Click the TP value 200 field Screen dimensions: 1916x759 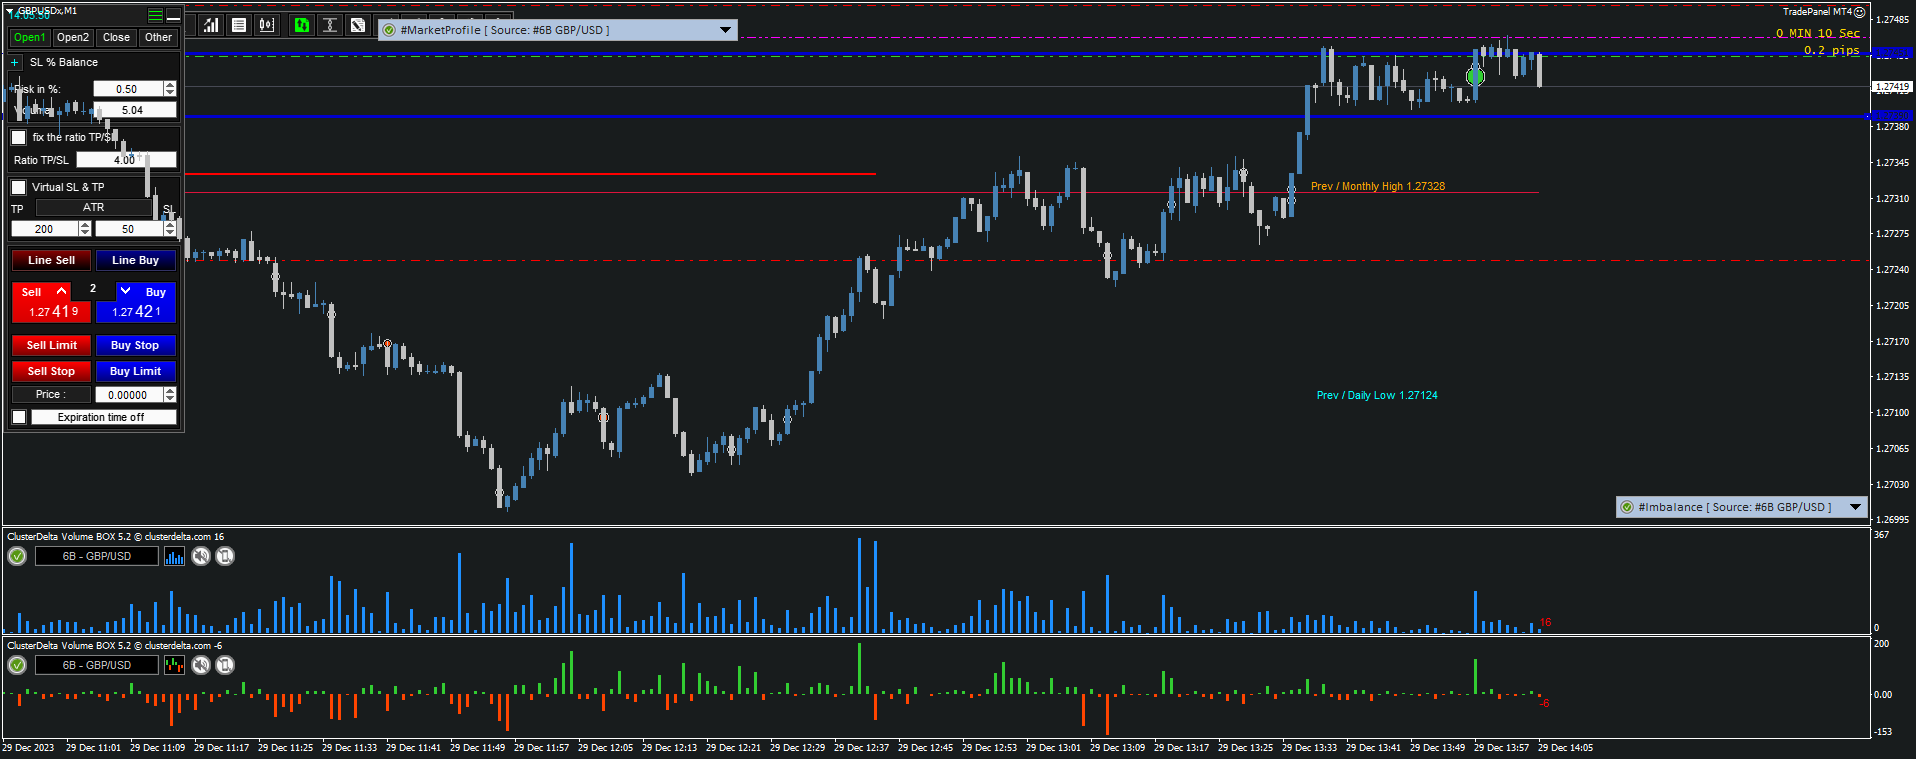point(45,229)
